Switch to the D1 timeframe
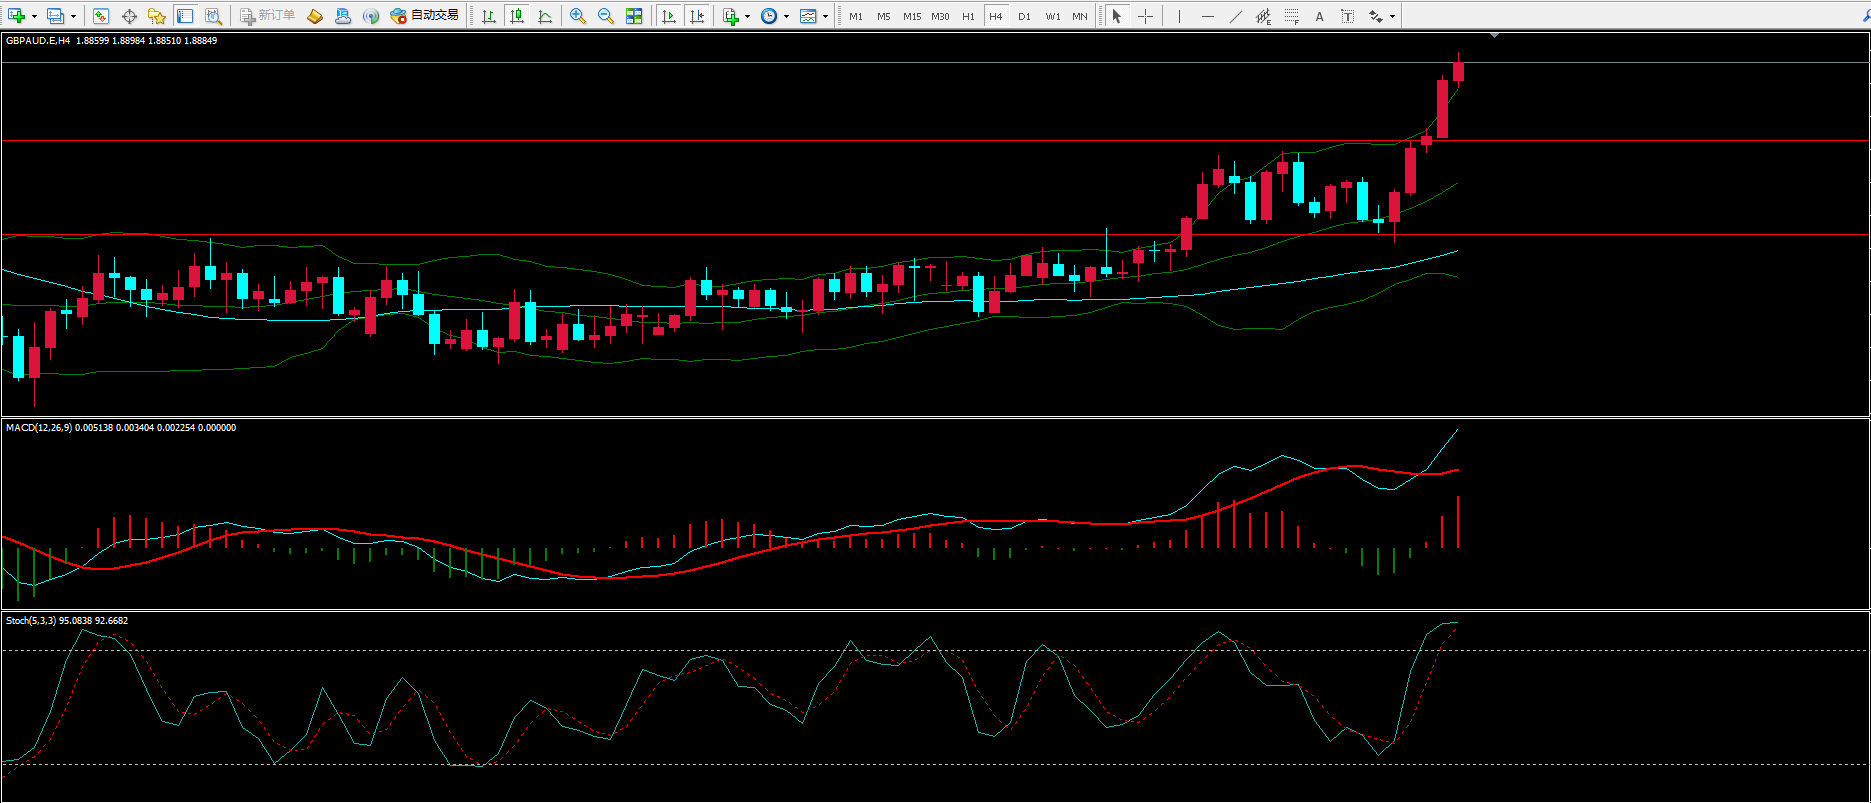Viewport: 1871px width, 803px height. pos(1024,16)
